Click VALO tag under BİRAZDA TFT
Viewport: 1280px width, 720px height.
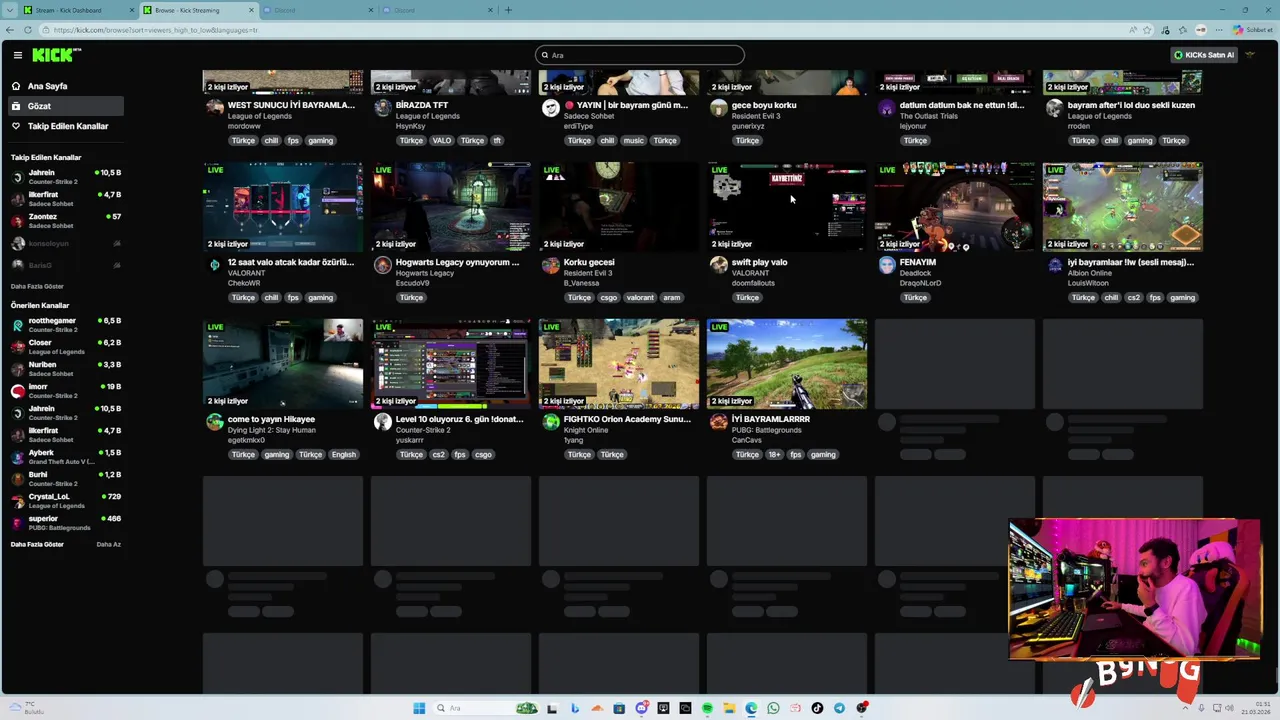[442, 140]
